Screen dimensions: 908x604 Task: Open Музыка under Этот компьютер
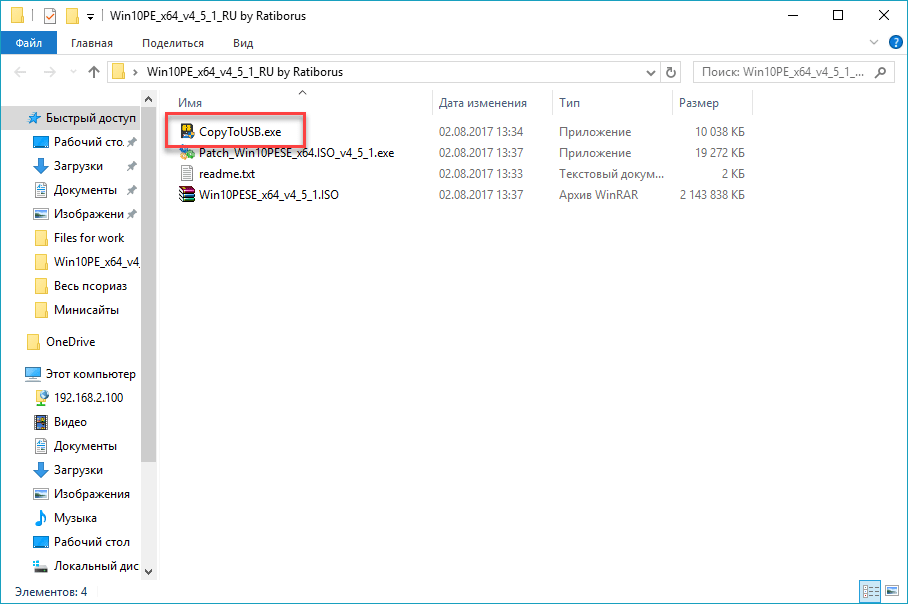click(65, 518)
